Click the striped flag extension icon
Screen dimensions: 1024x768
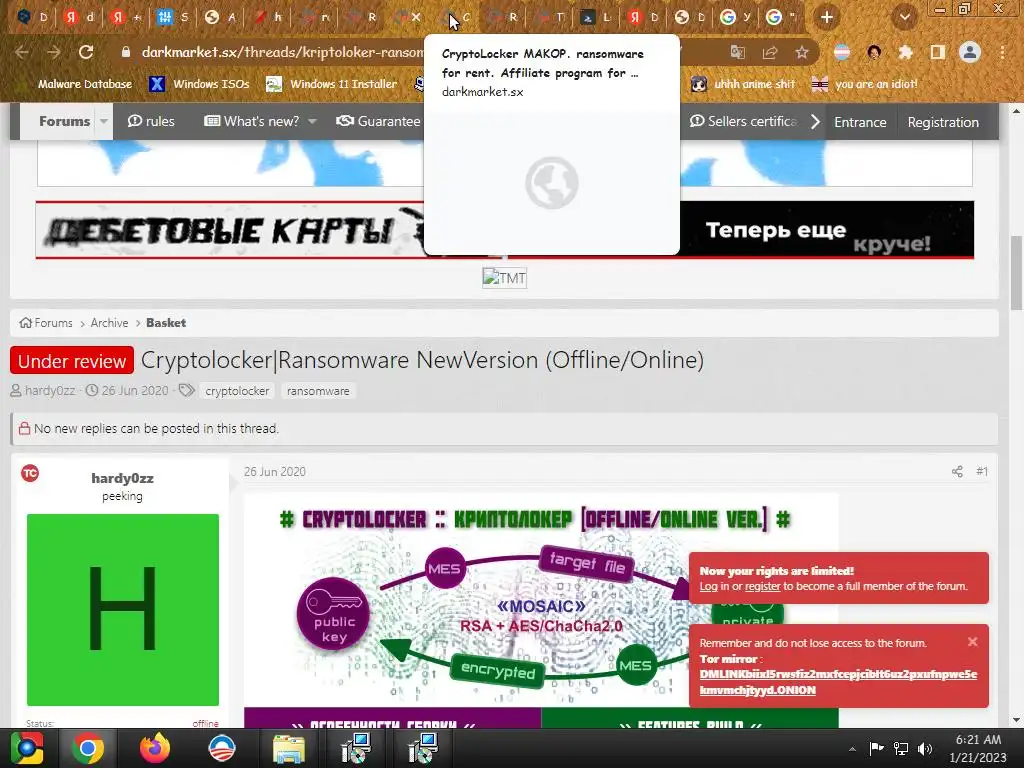coord(842,52)
